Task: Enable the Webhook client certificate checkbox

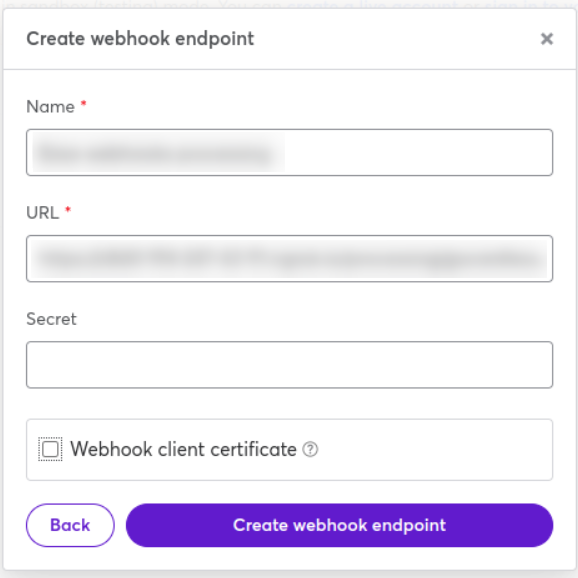Action: pos(50,449)
